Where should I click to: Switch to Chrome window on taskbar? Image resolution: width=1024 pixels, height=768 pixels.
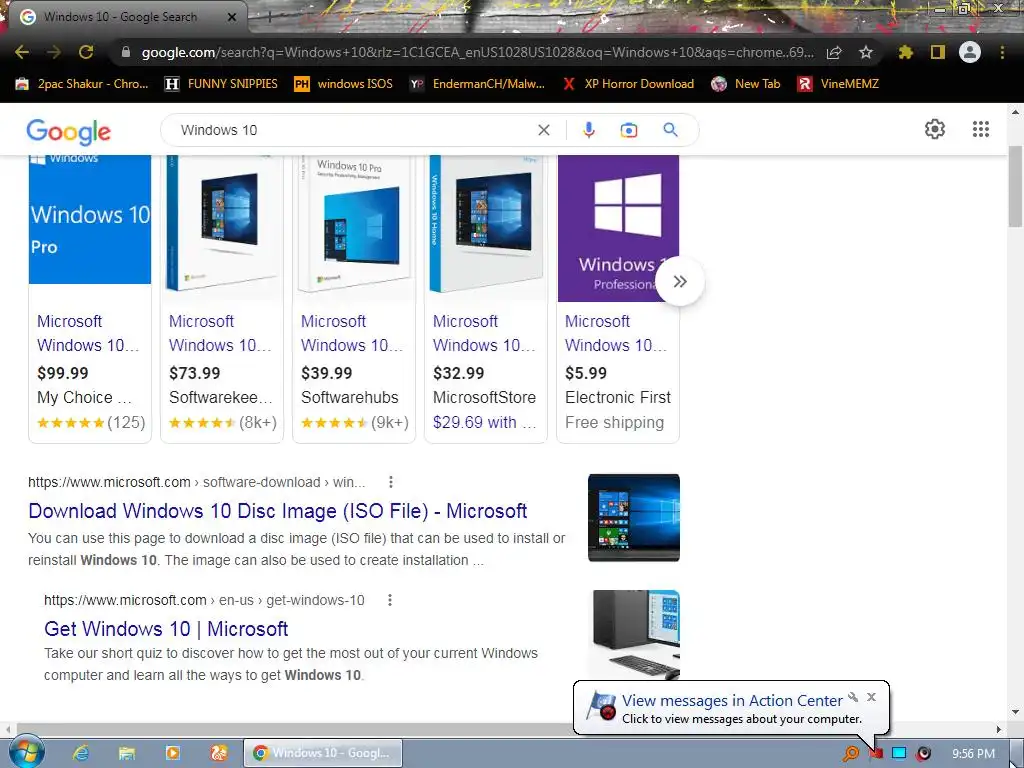323,753
